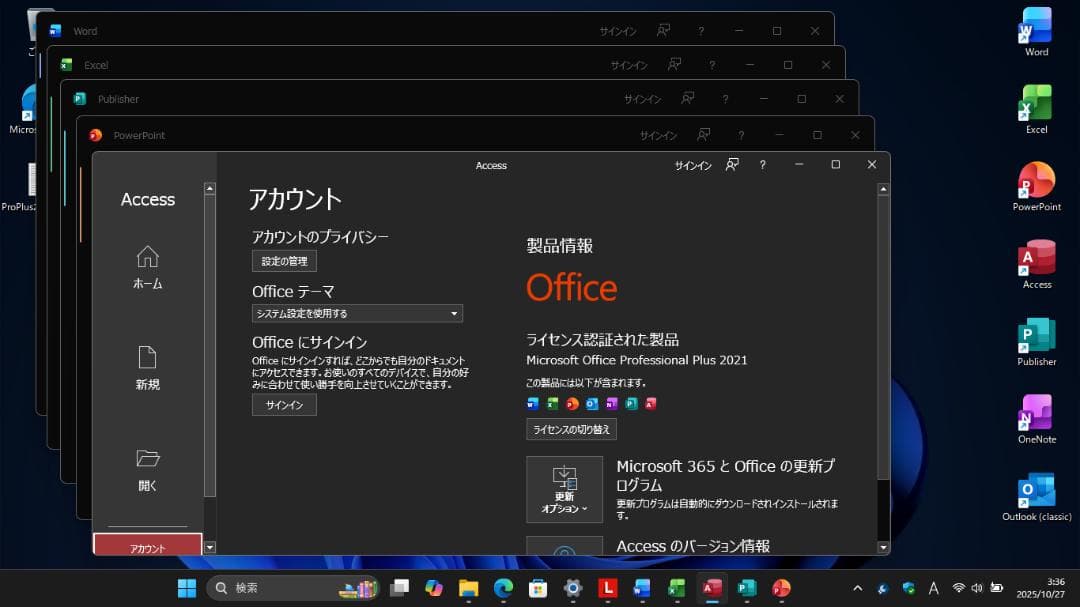This screenshot has height=607, width=1080.
Task: Click サインイン in the Publisher window title bar
Action: [x=643, y=99]
